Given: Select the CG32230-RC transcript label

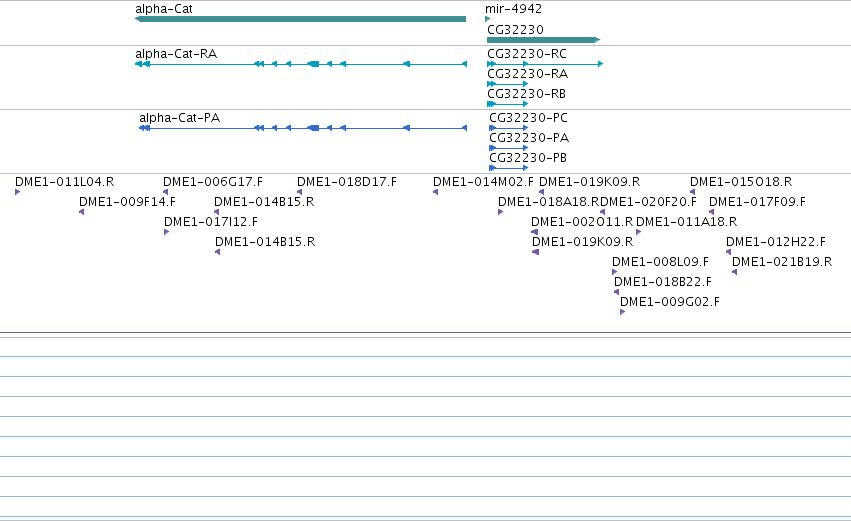Looking at the screenshot, I should [x=527, y=54].
